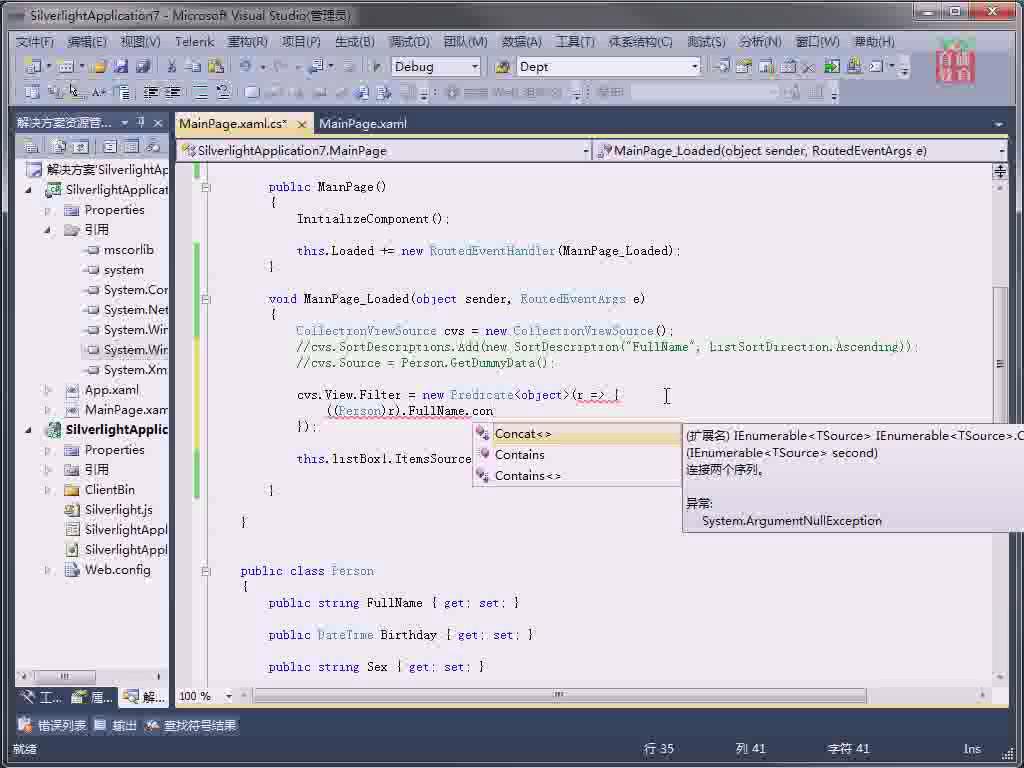Screen dimensions: 1024x768
Task: Click the editor horizontal scrollbar thumb
Action: 559,696
